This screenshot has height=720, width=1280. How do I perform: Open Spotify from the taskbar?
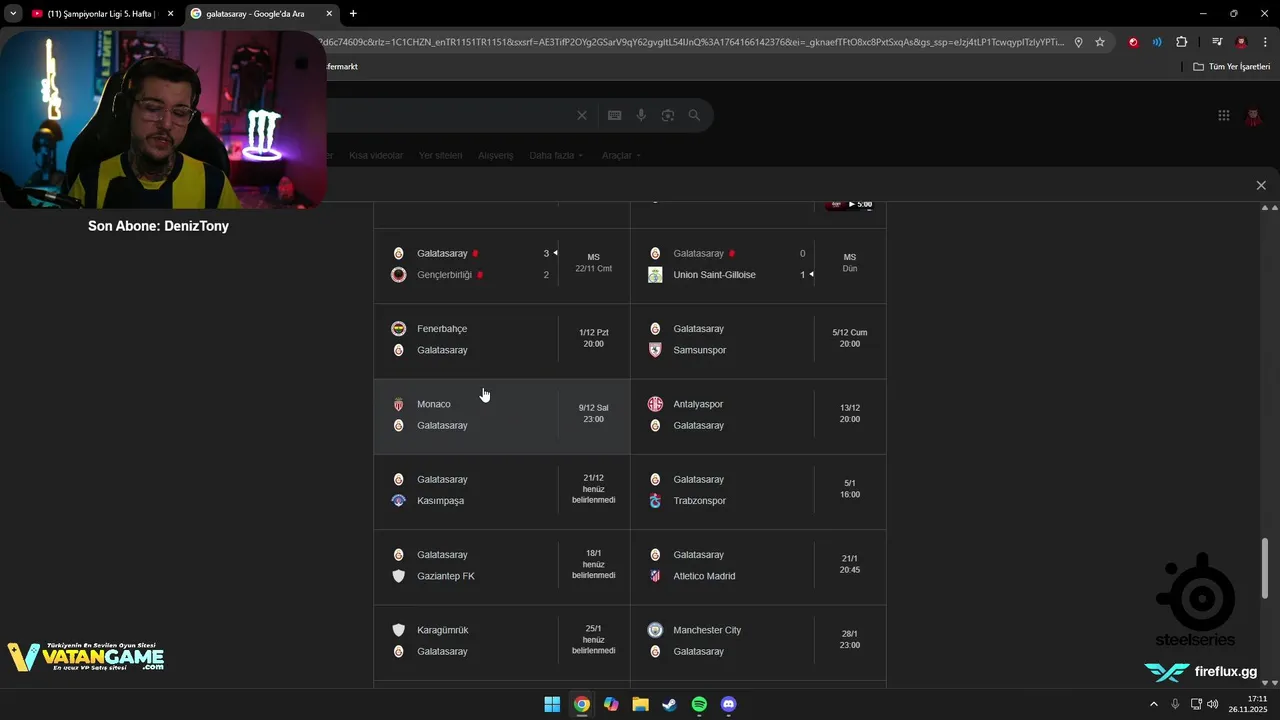click(x=699, y=704)
